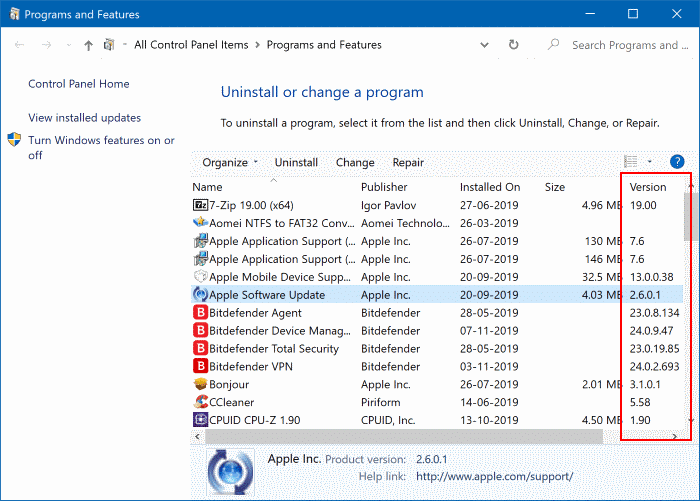
Task: Select CCleaner in the program list
Action: pyautogui.click(x=231, y=402)
